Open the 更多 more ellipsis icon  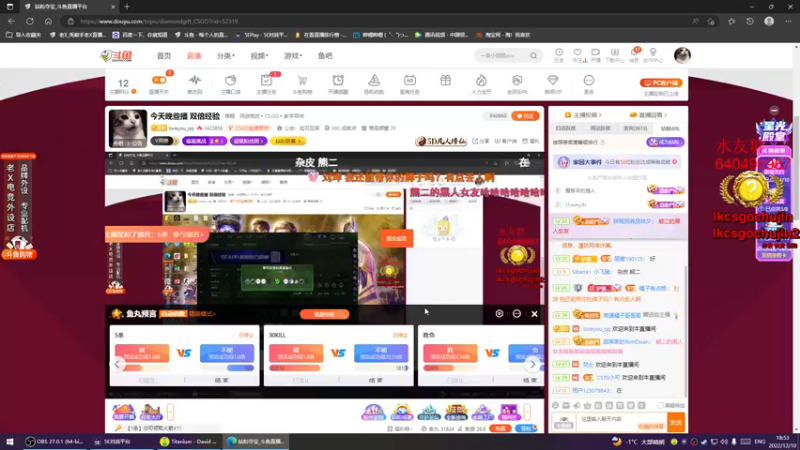[x=589, y=81]
